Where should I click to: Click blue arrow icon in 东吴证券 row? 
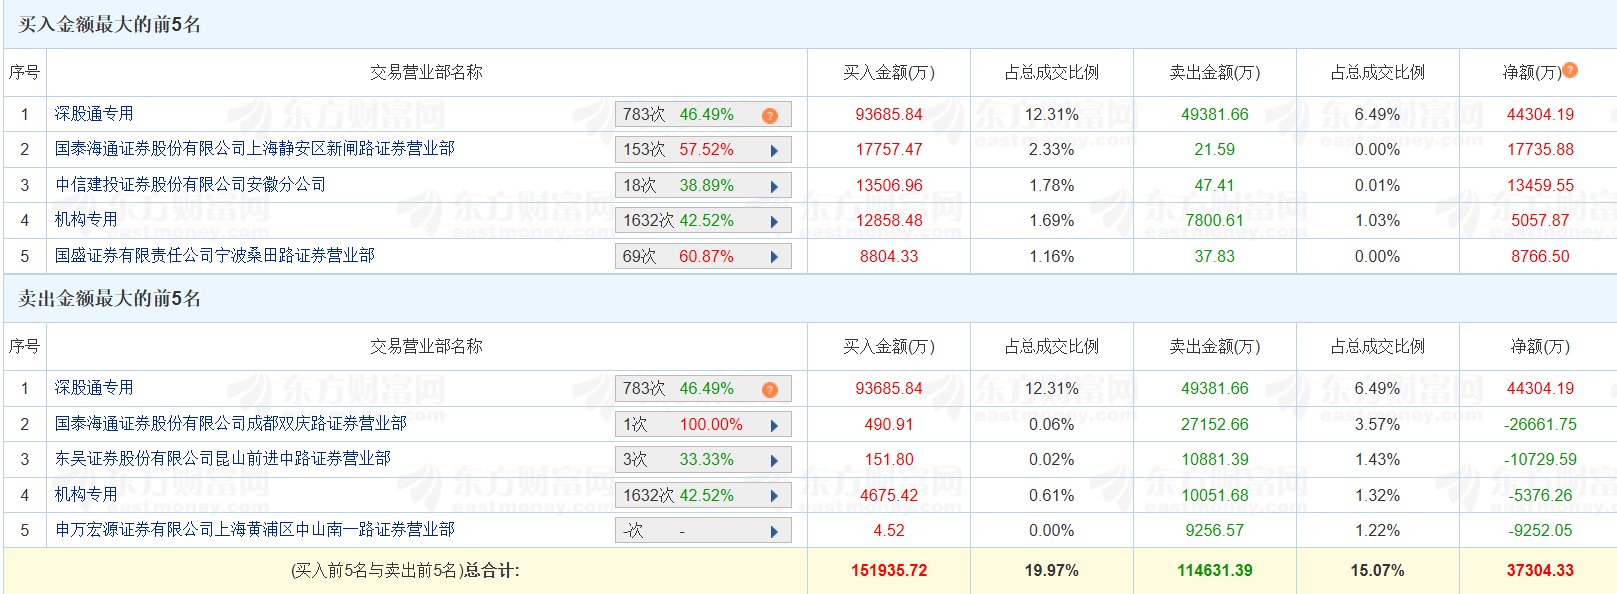coord(774,460)
